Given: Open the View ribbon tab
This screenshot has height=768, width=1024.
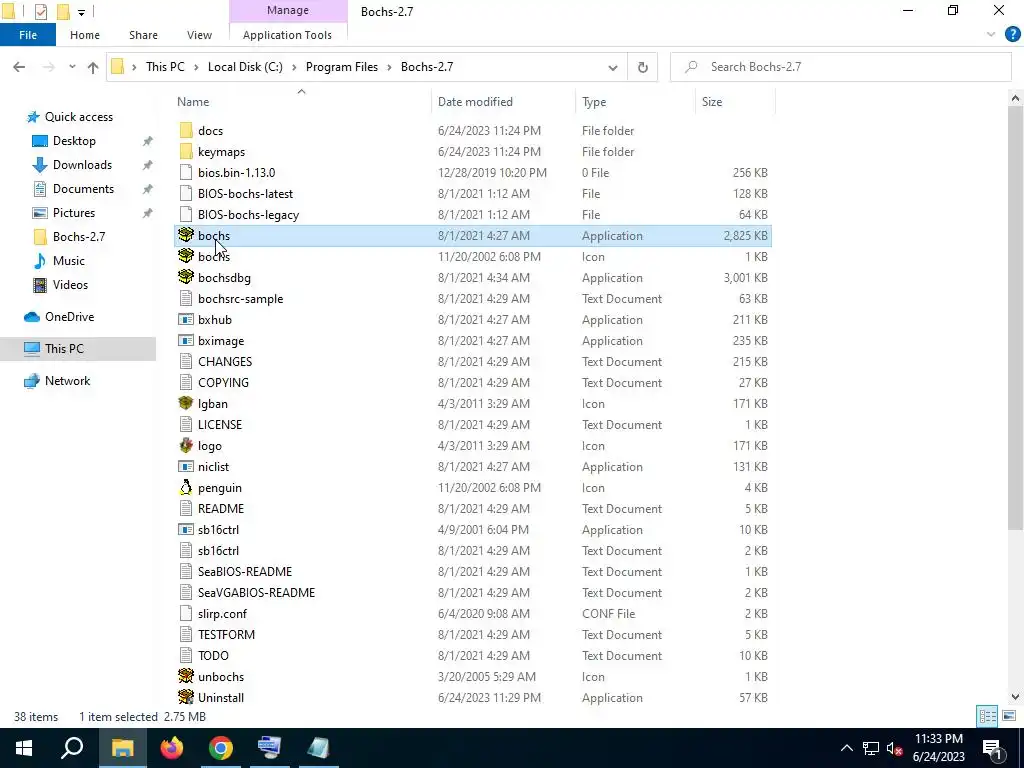Looking at the screenshot, I should coord(199,35).
